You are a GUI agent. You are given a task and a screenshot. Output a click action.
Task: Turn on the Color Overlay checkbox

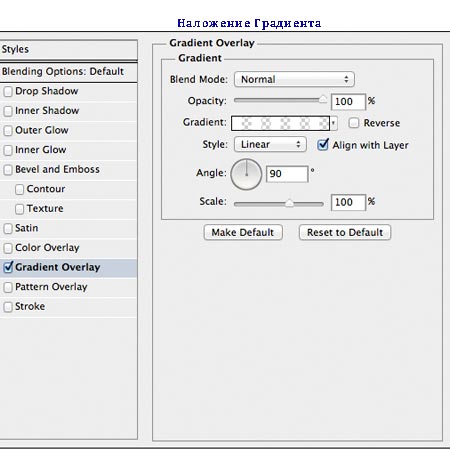click(8, 248)
